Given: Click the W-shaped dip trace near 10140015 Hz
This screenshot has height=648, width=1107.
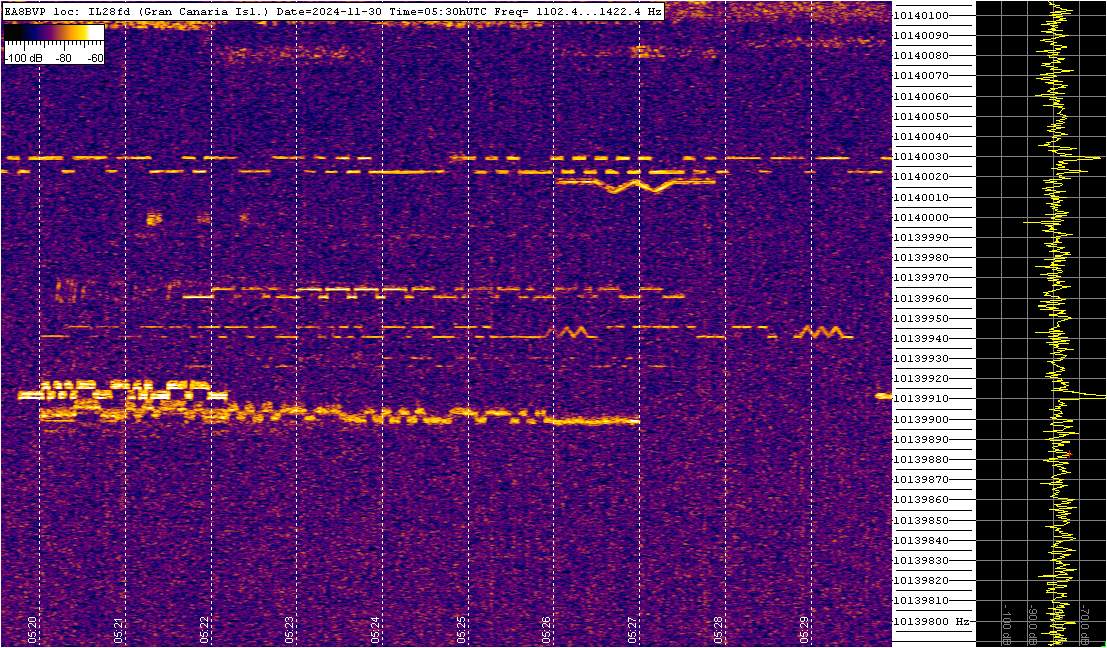Looking at the screenshot, I should (x=638, y=185).
